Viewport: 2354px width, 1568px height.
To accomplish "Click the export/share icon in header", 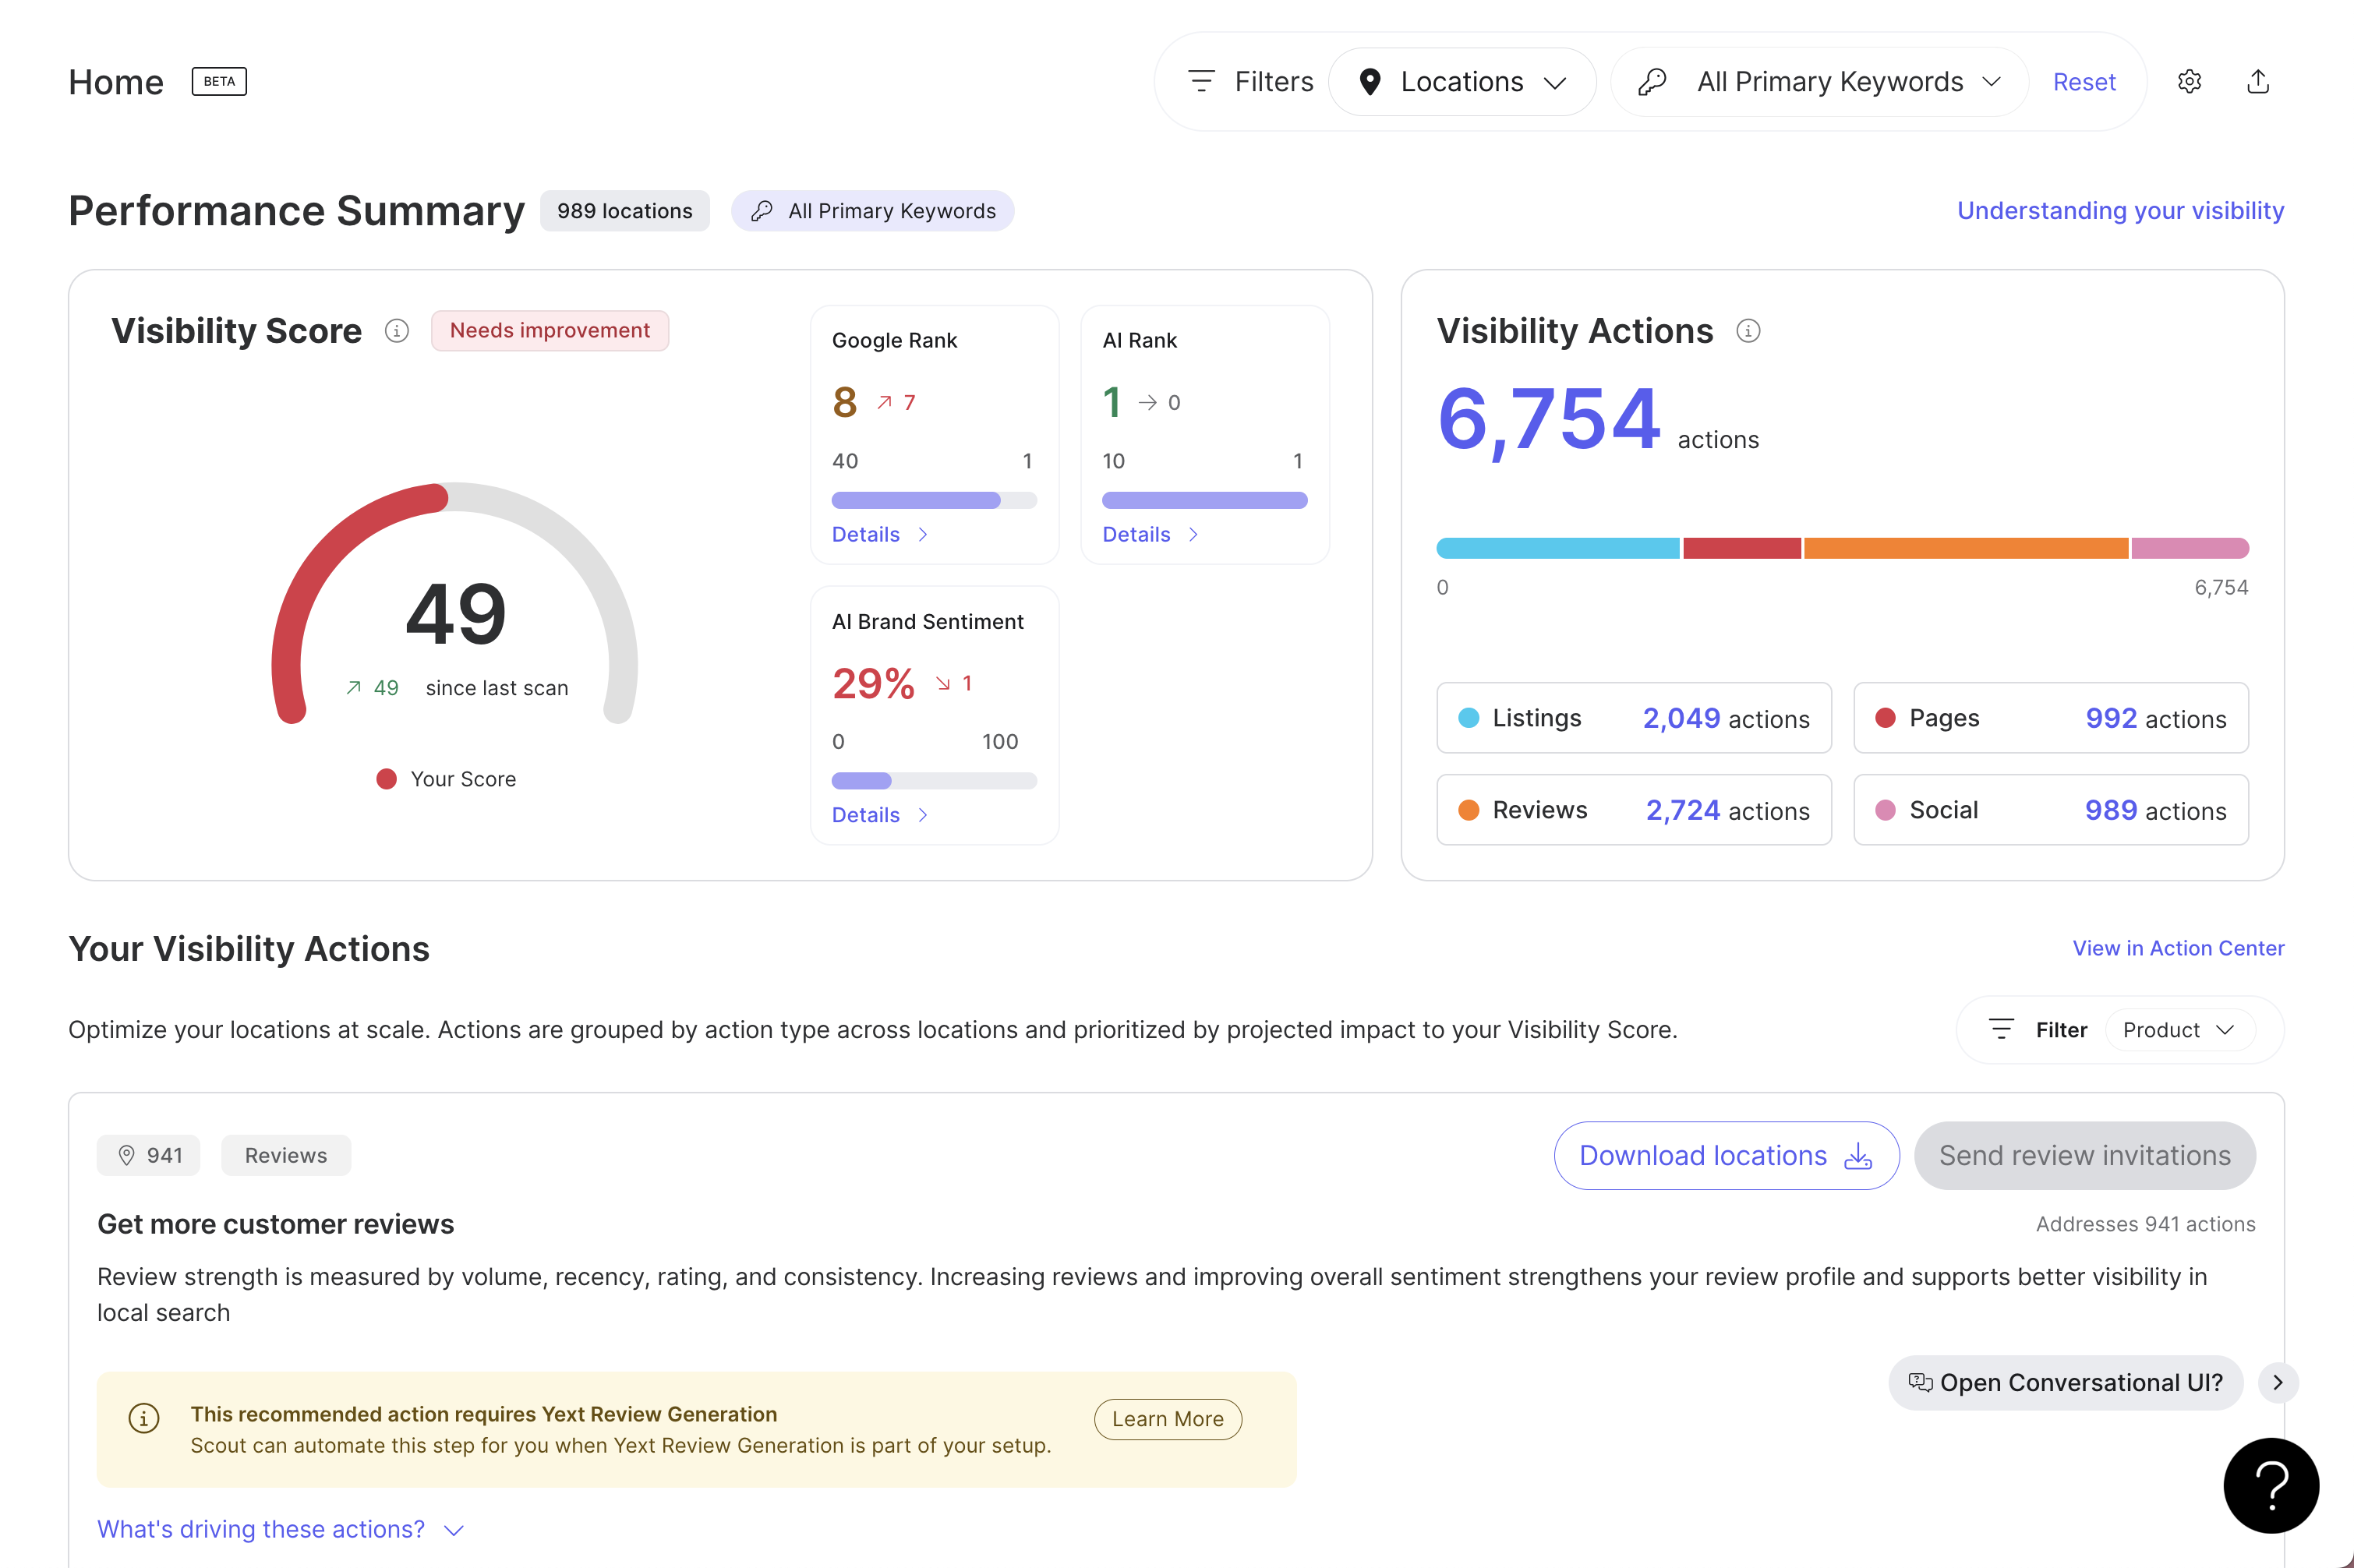I will click(x=2258, y=82).
